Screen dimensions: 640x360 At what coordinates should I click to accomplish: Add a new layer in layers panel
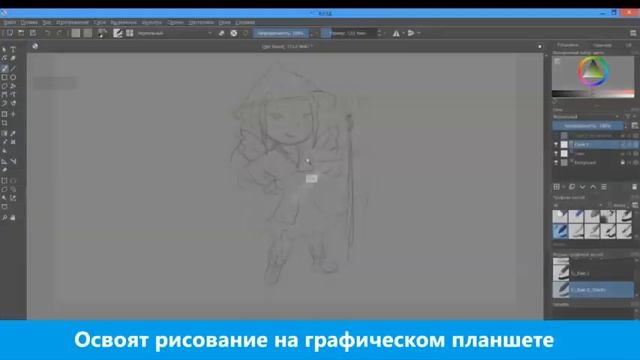pos(557,187)
